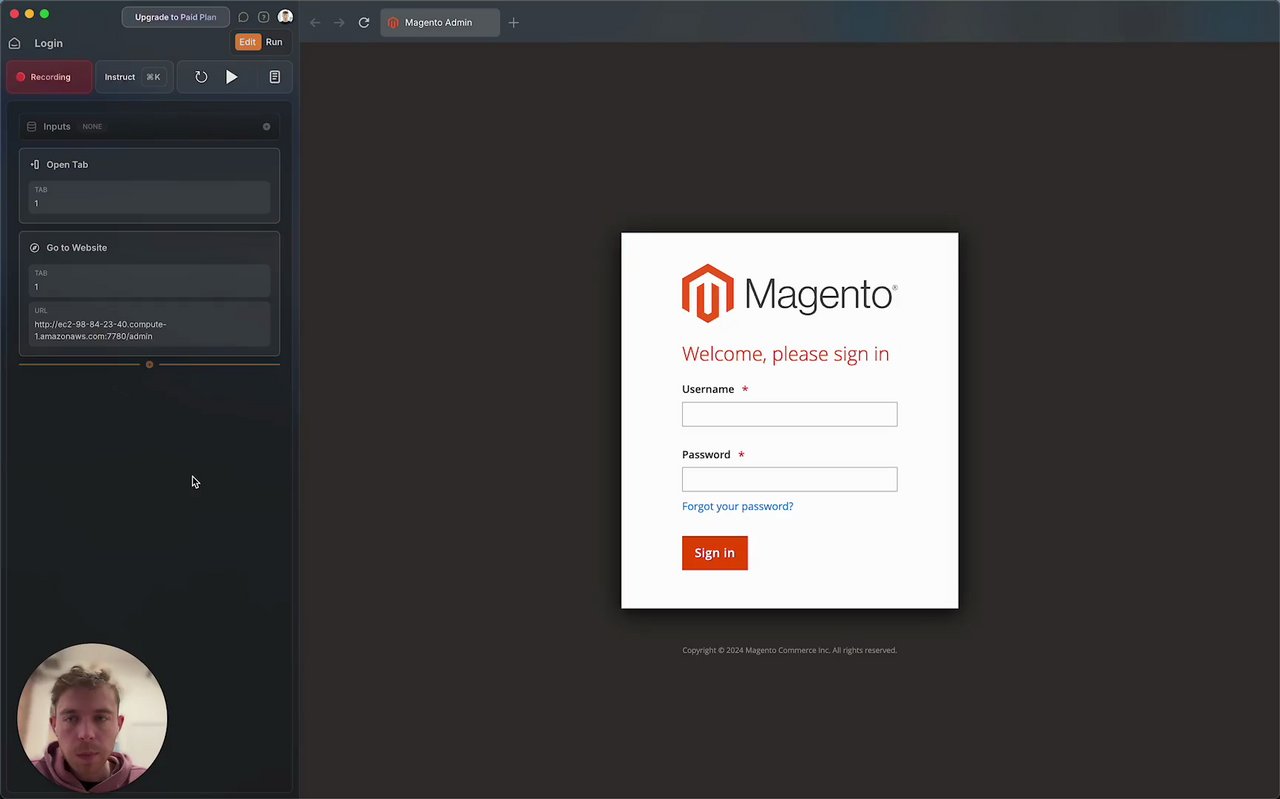1280x799 pixels.
Task: Open the help question mark icon
Action: click(263, 17)
